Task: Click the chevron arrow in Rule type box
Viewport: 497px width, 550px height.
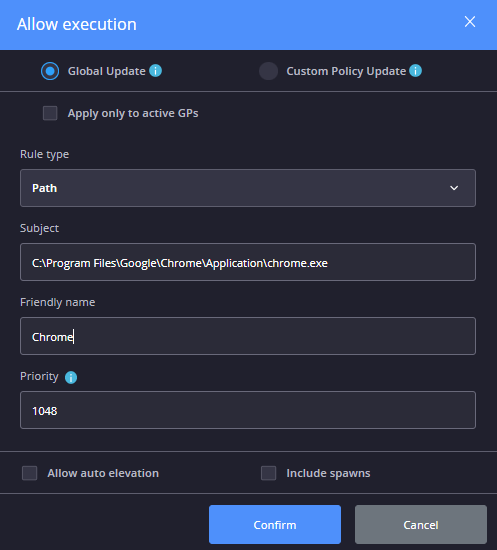Action: 454,188
